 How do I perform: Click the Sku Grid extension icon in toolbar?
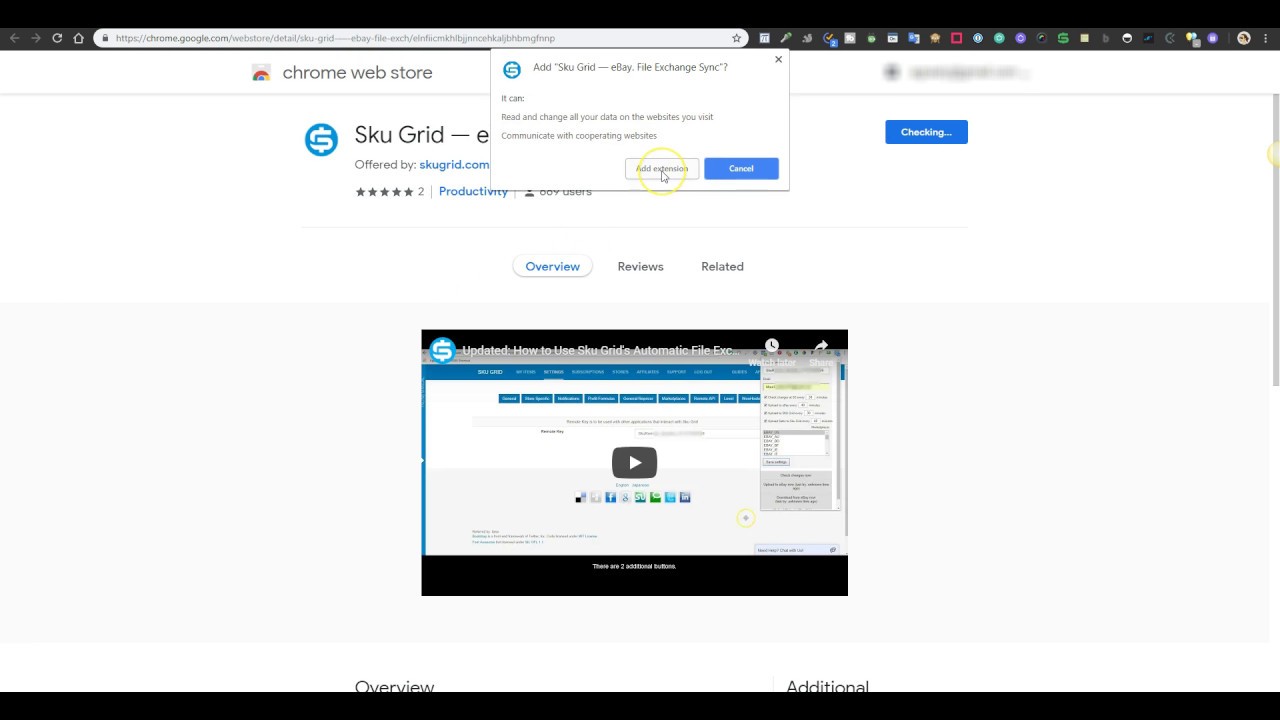1062,38
